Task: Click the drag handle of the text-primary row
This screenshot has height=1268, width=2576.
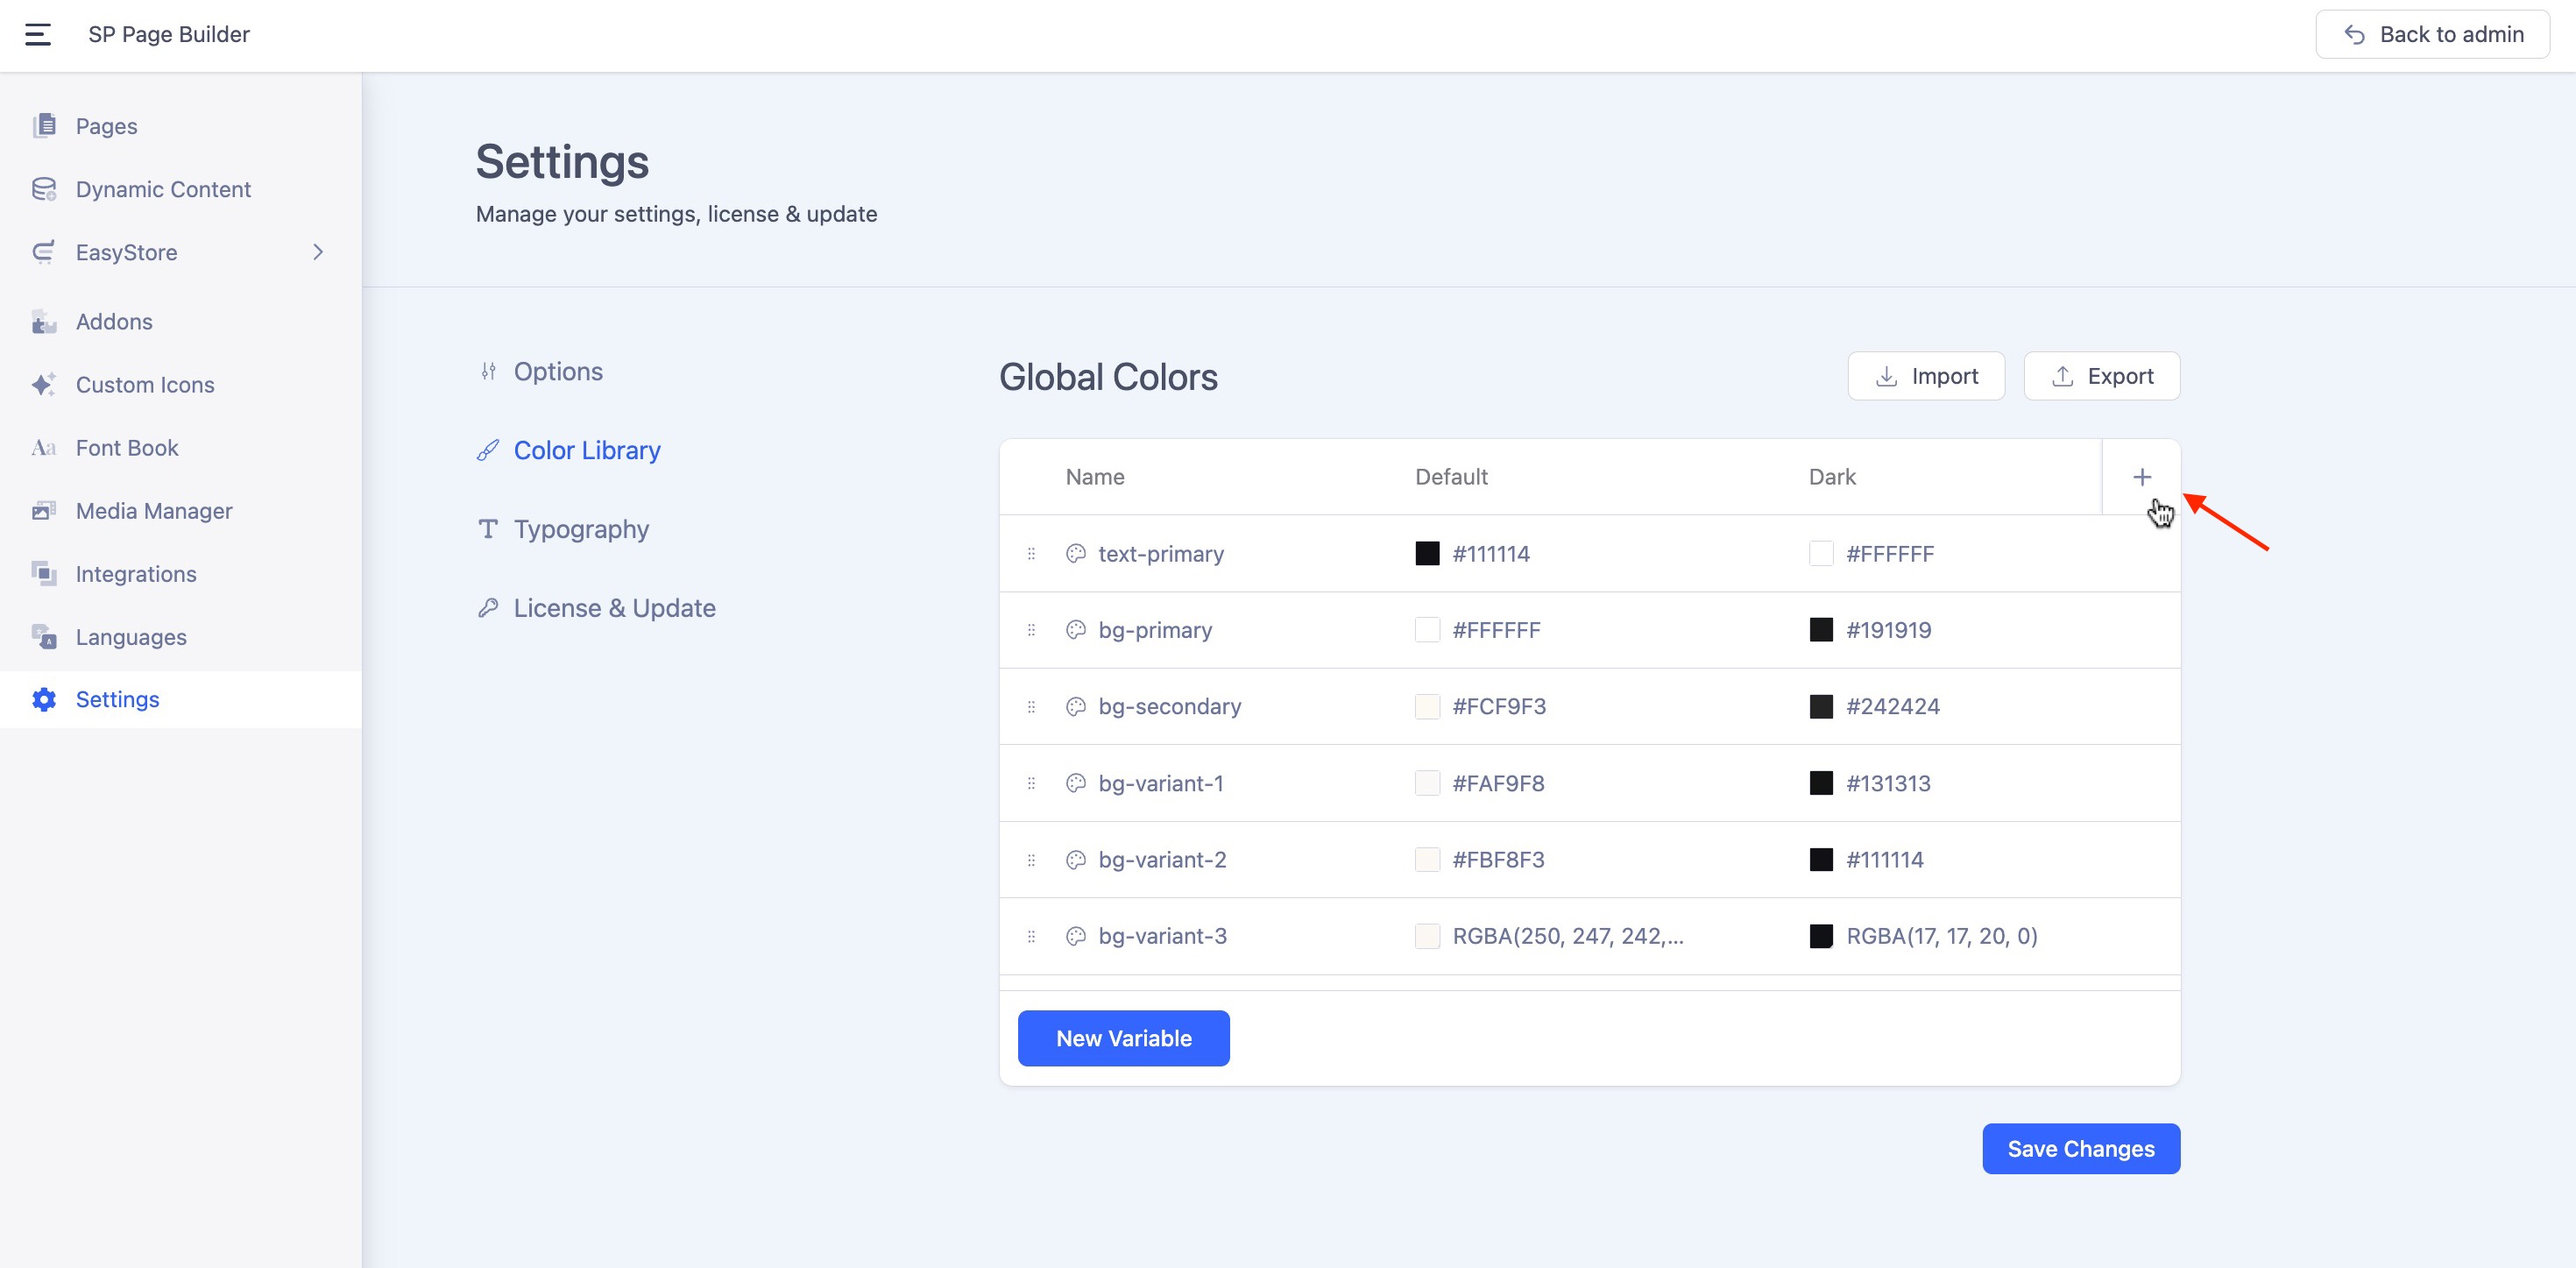Action: point(1031,554)
